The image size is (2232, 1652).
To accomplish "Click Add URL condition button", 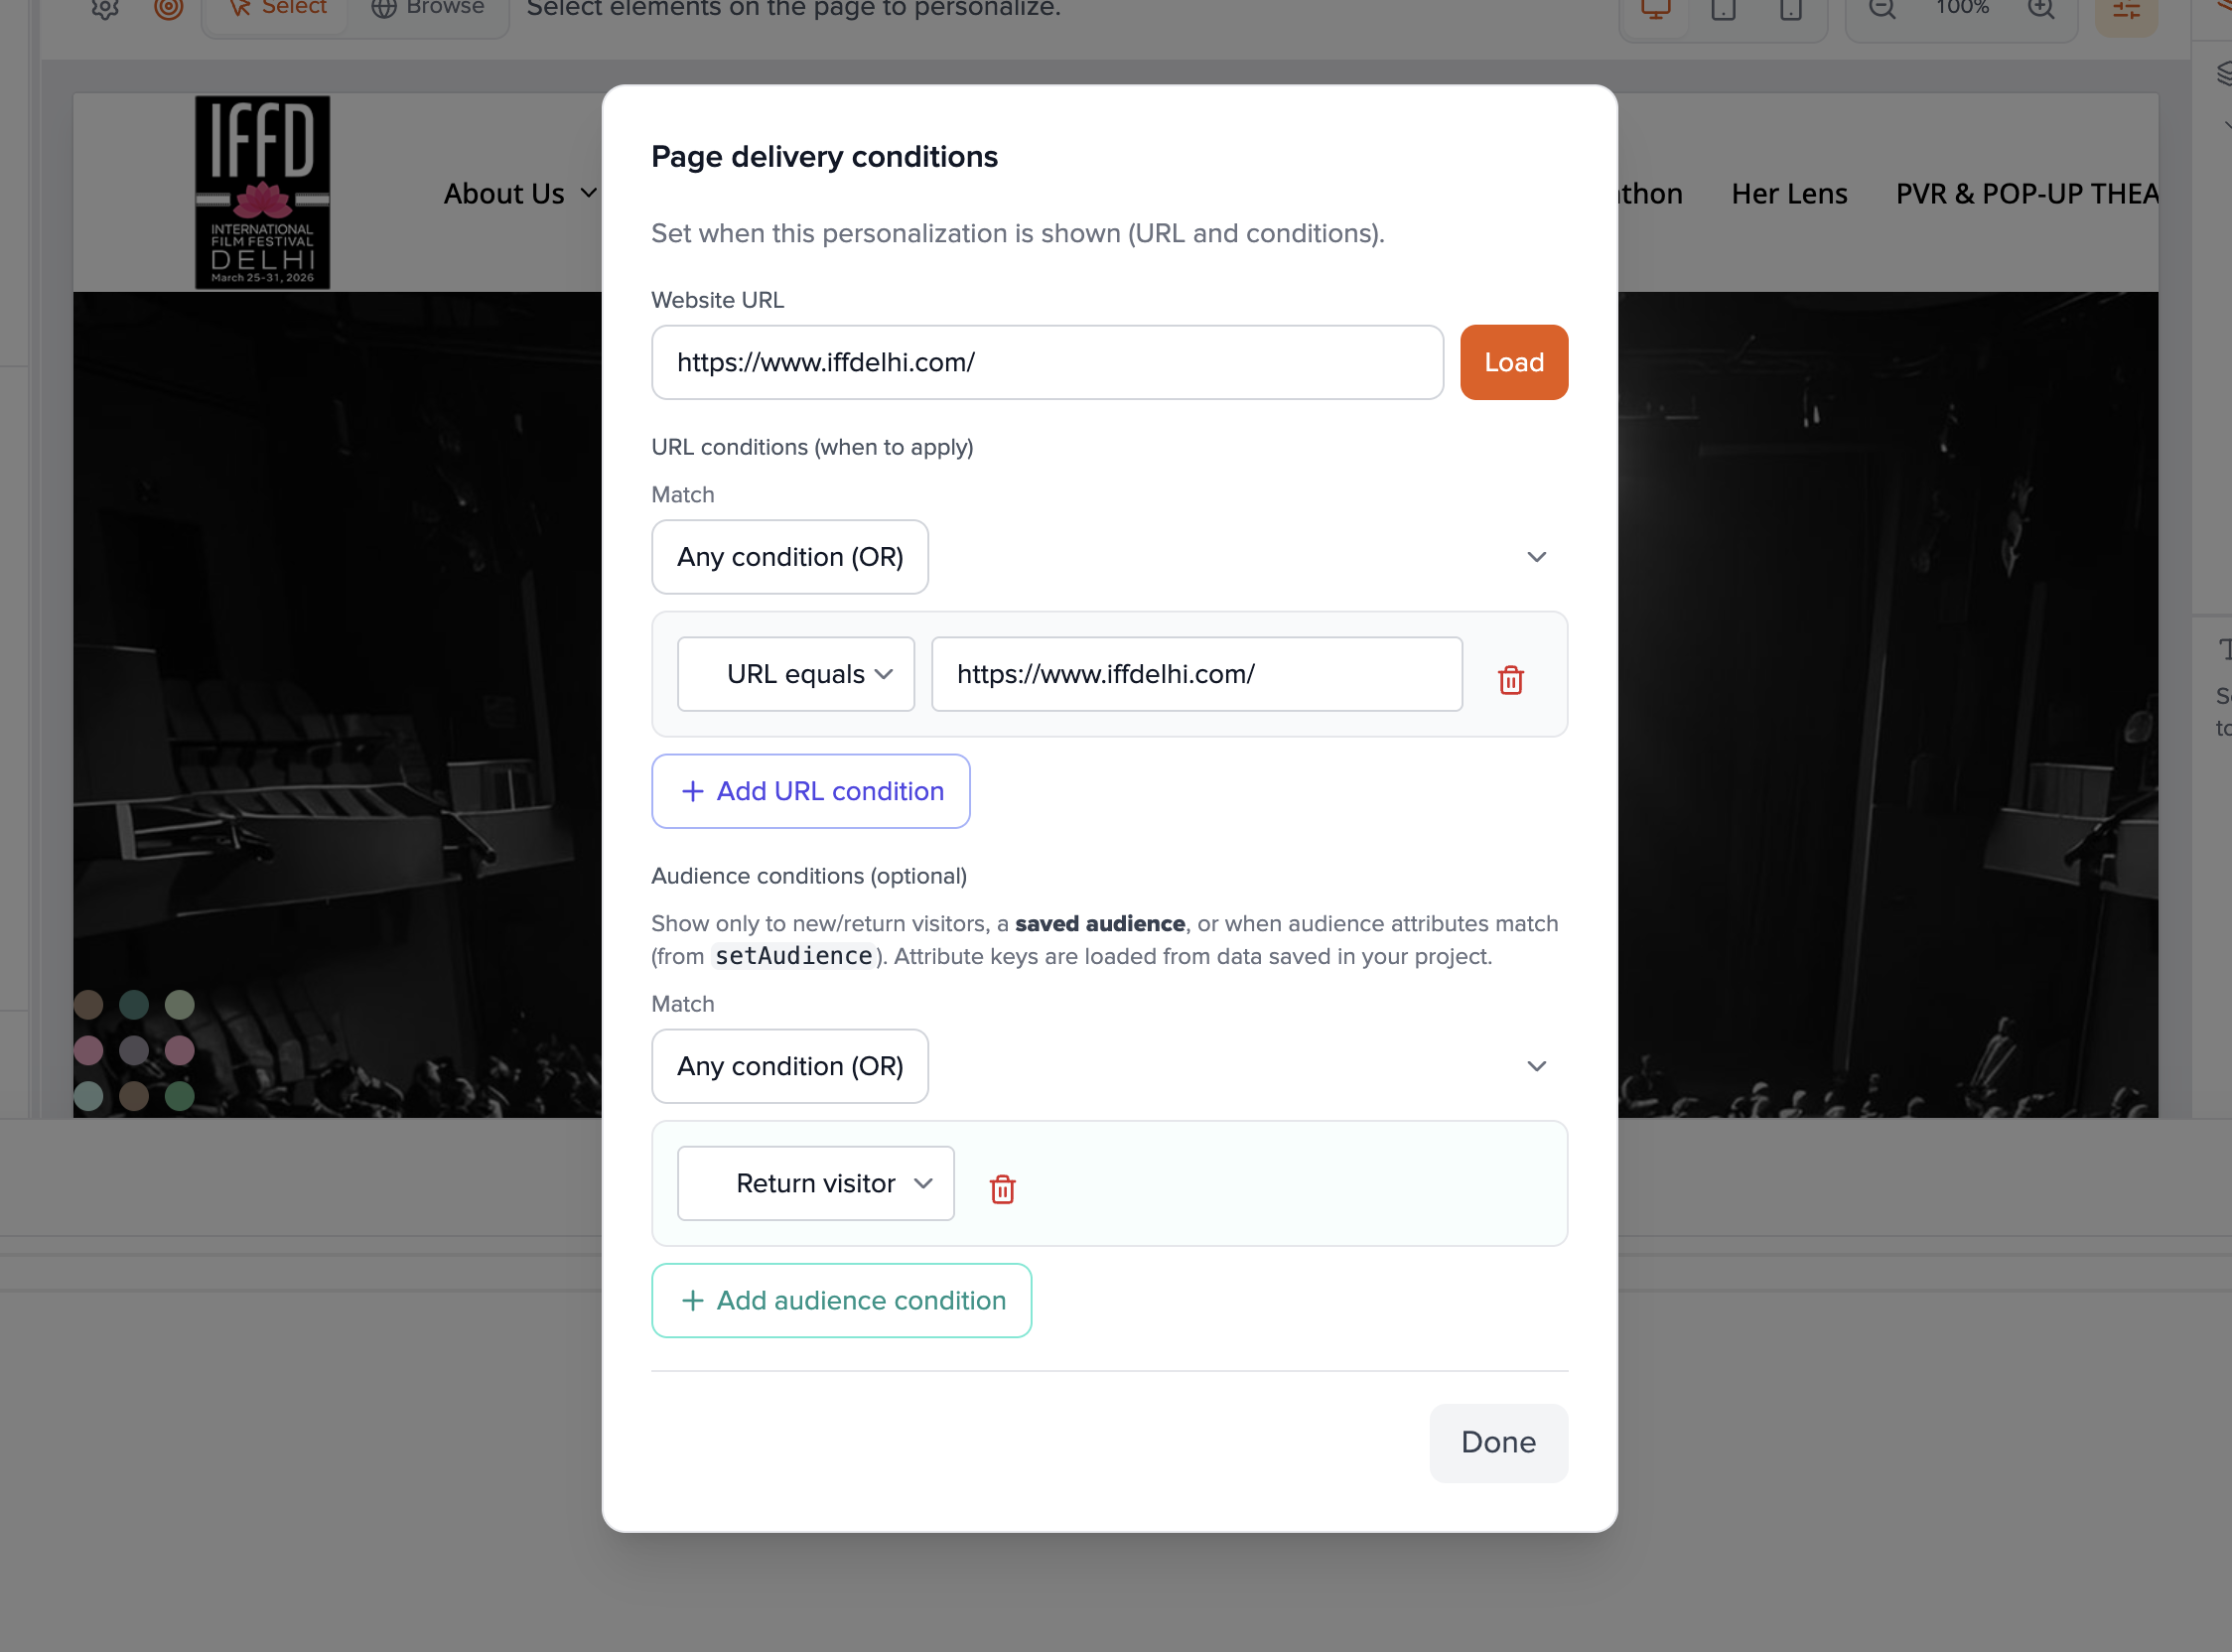I will (811, 791).
